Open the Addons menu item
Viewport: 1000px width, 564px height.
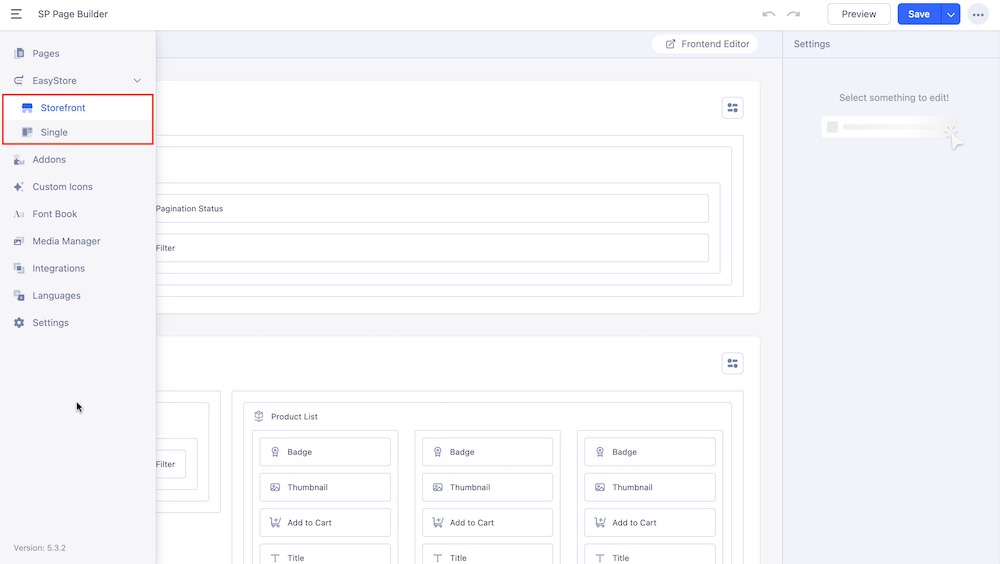pos(49,160)
